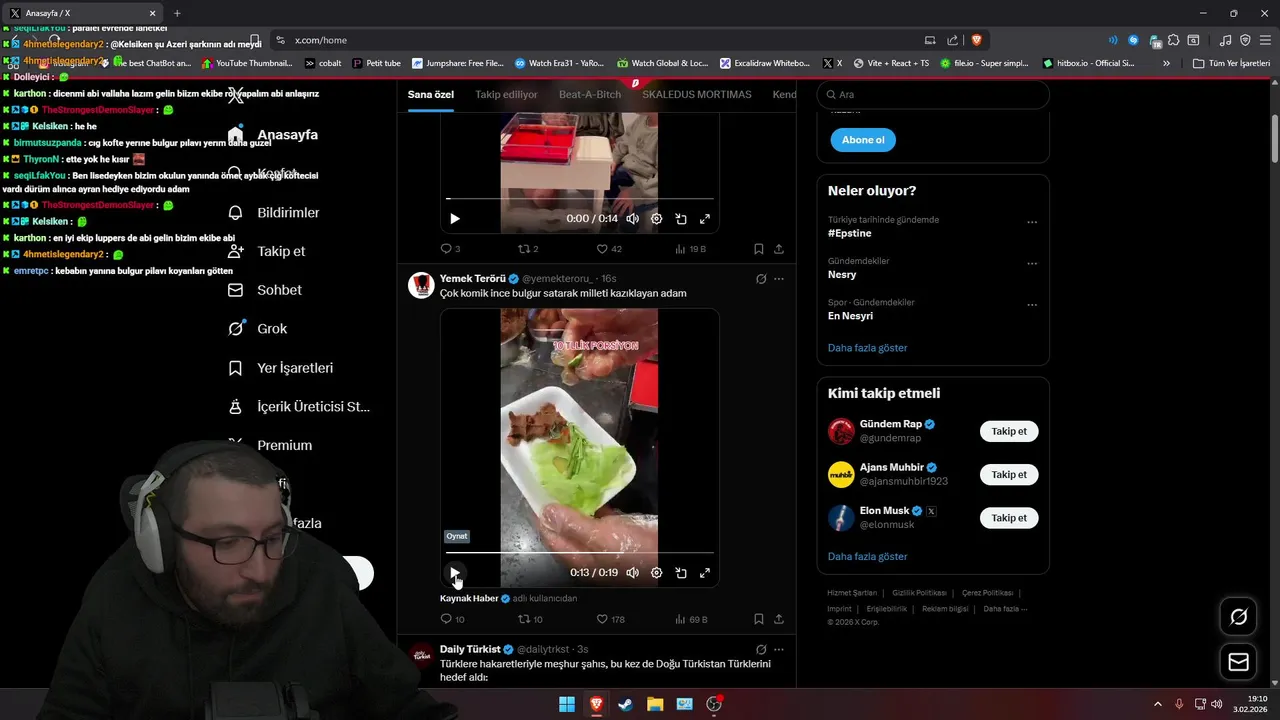Reply to the Yemek Terörü post with 10 replies

point(452,619)
